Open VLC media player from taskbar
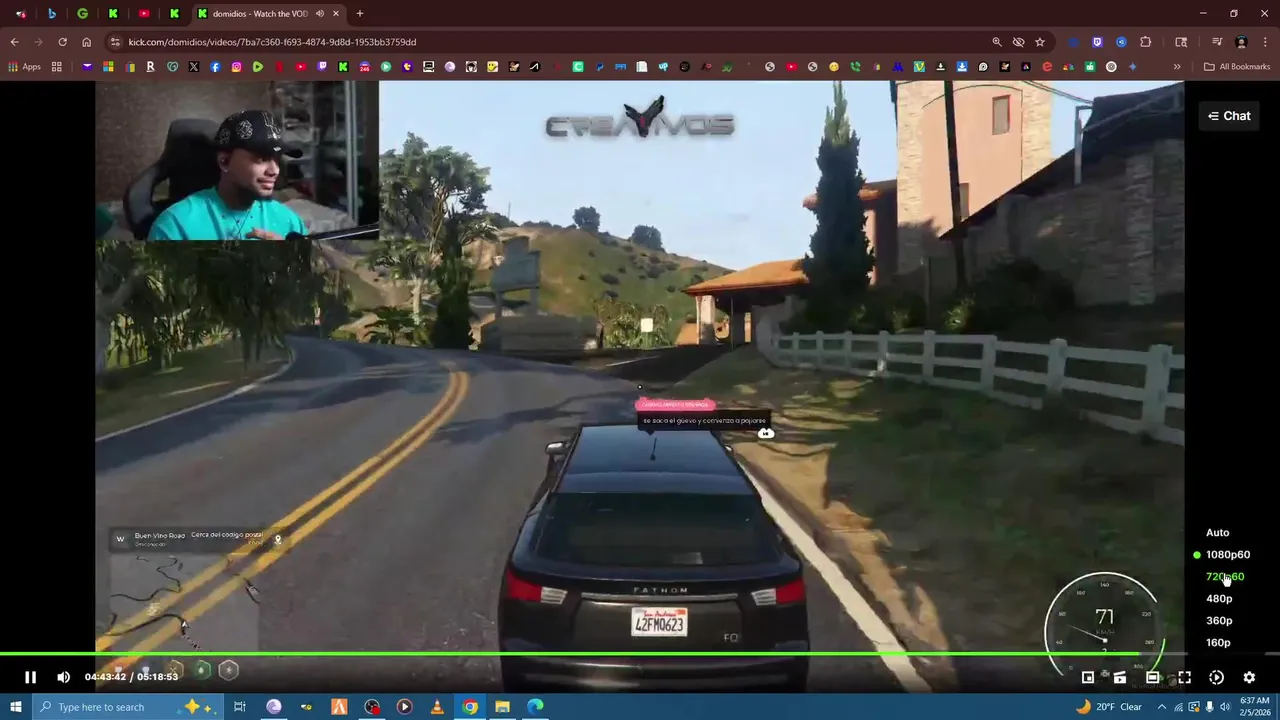 point(437,707)
